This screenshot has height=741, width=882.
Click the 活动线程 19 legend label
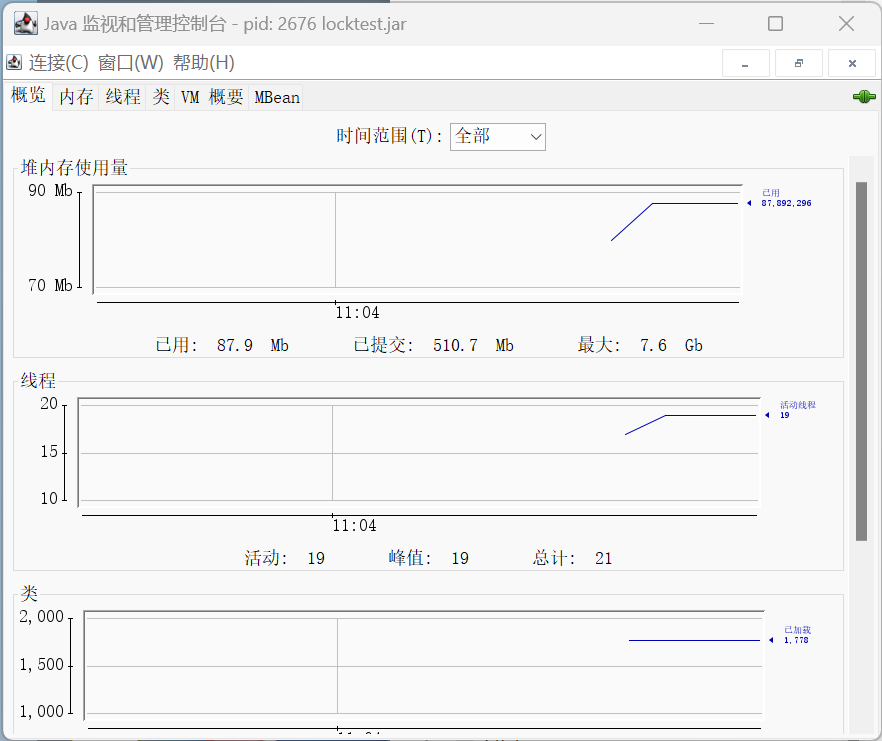click(797, 410)
